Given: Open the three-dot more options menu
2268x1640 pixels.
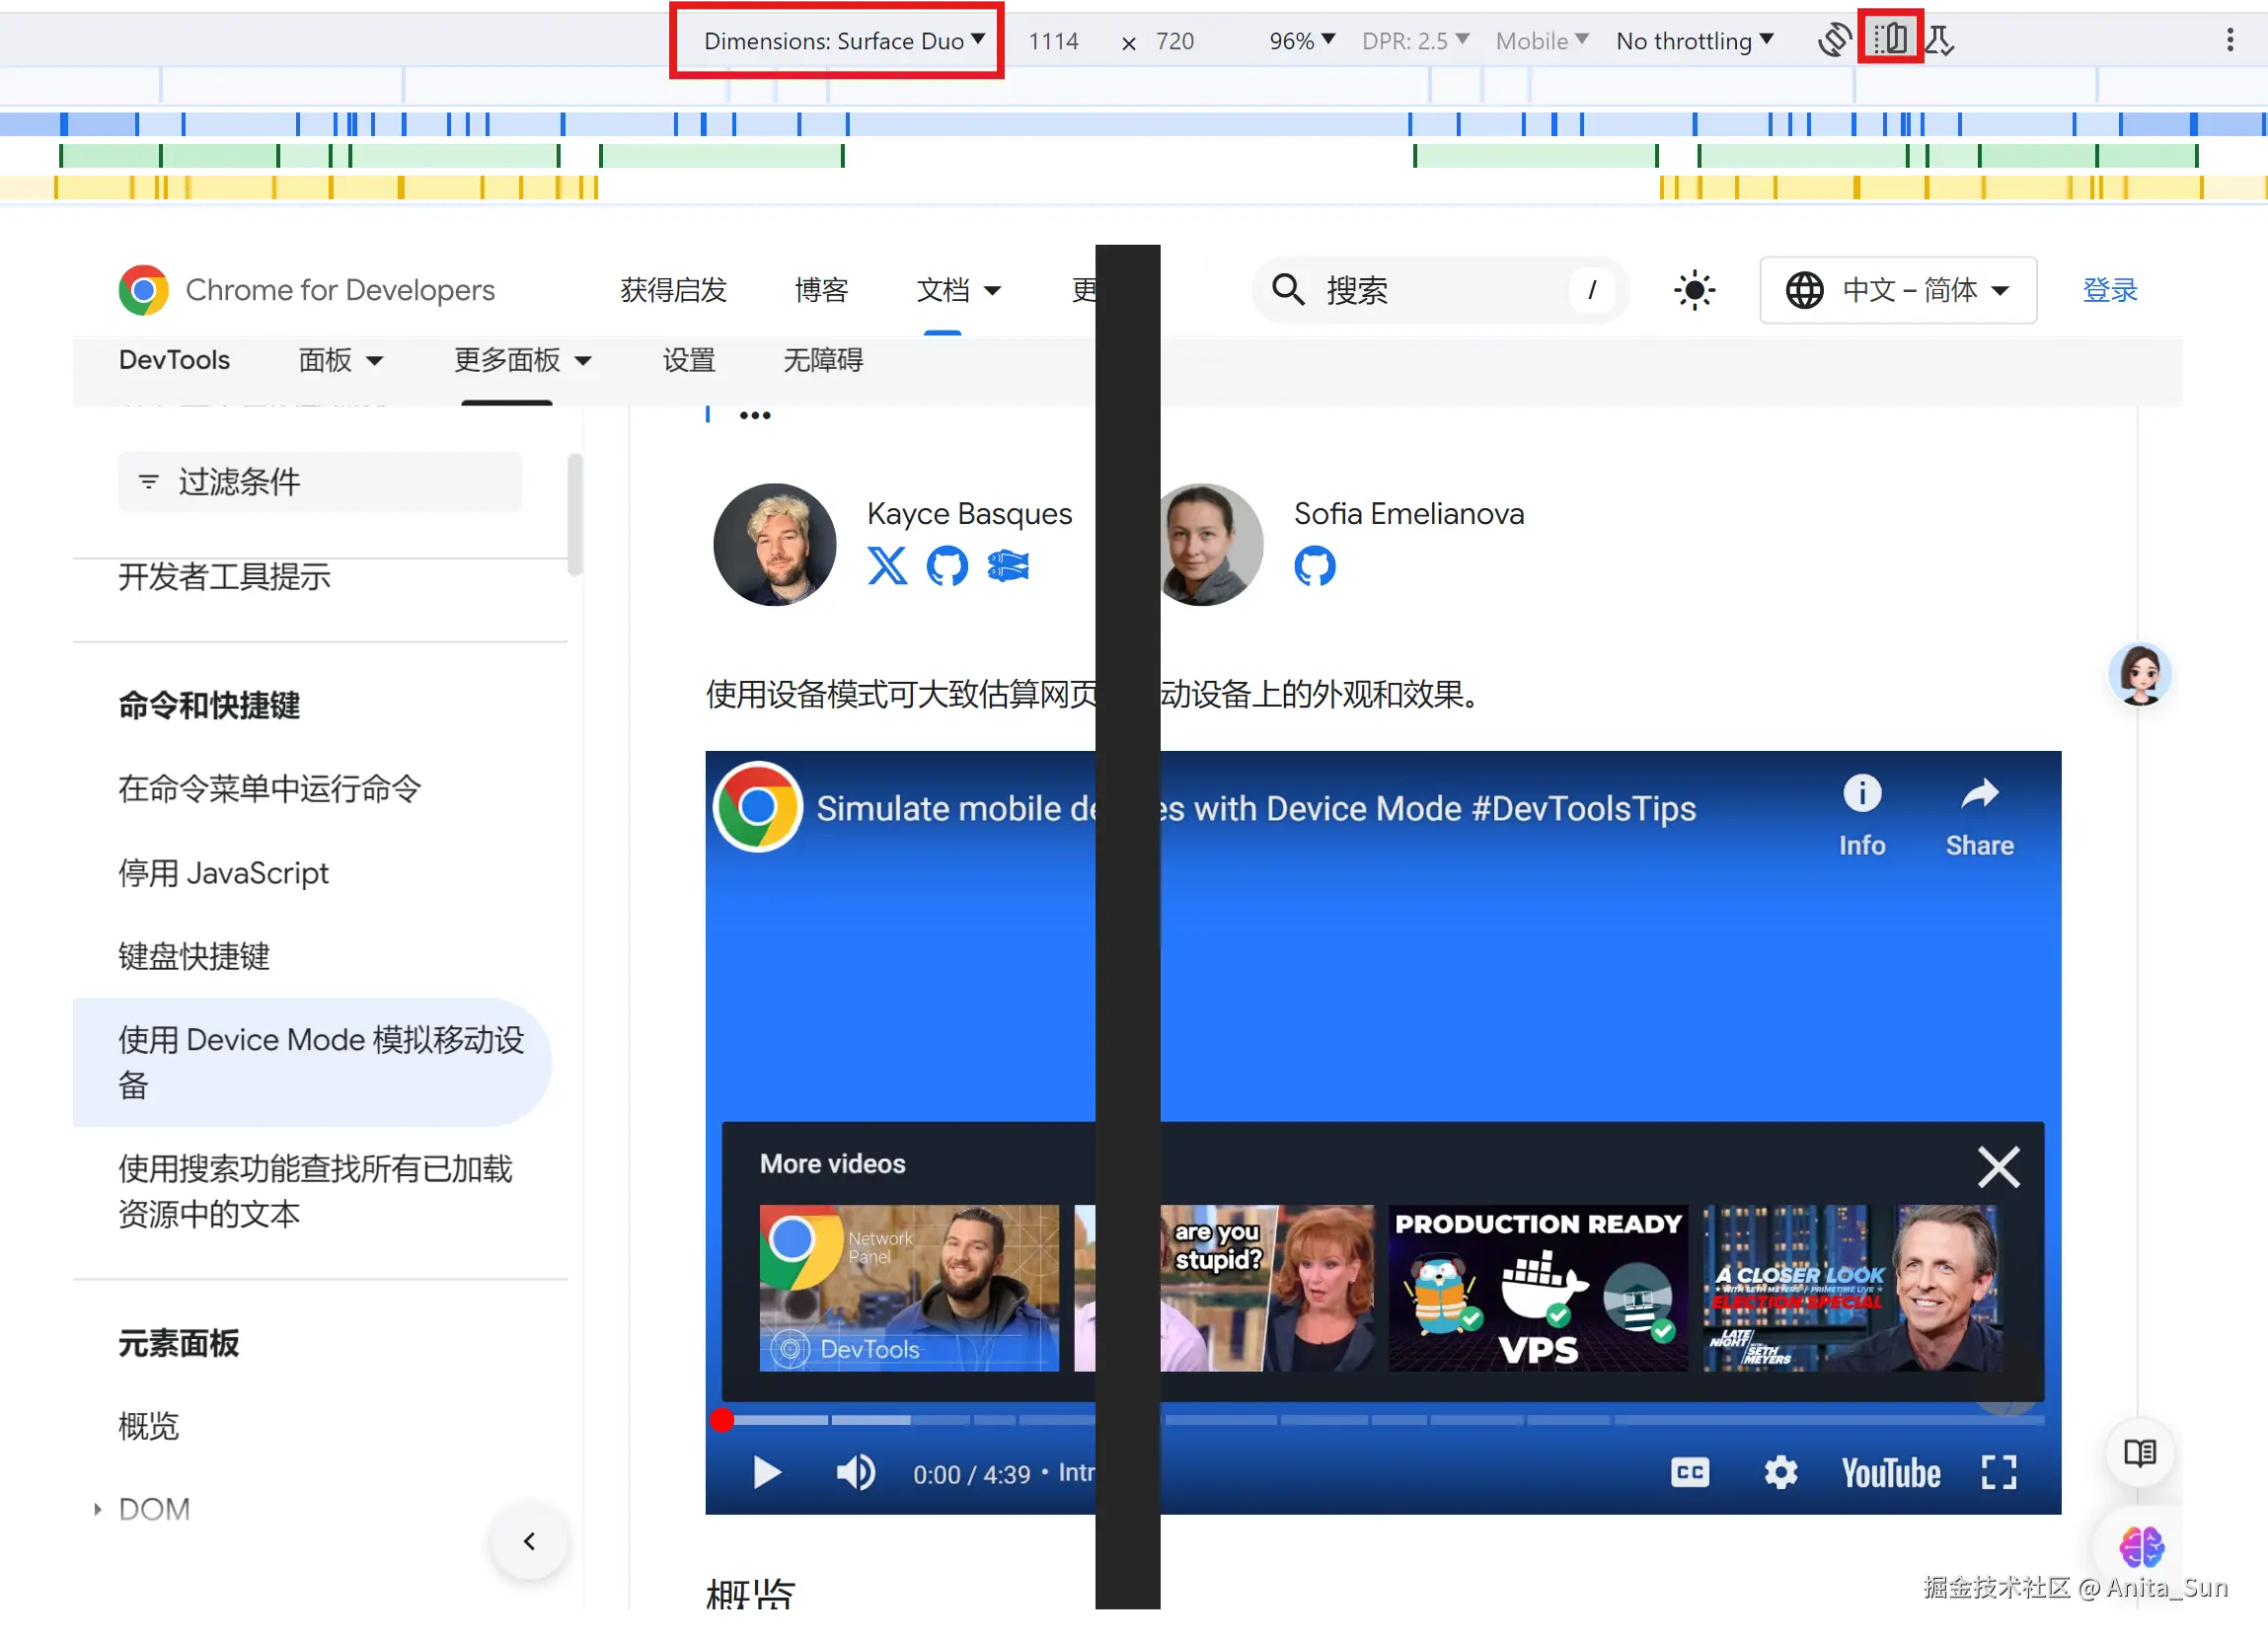Looking at the screenshot, I should pos(2229,40).
